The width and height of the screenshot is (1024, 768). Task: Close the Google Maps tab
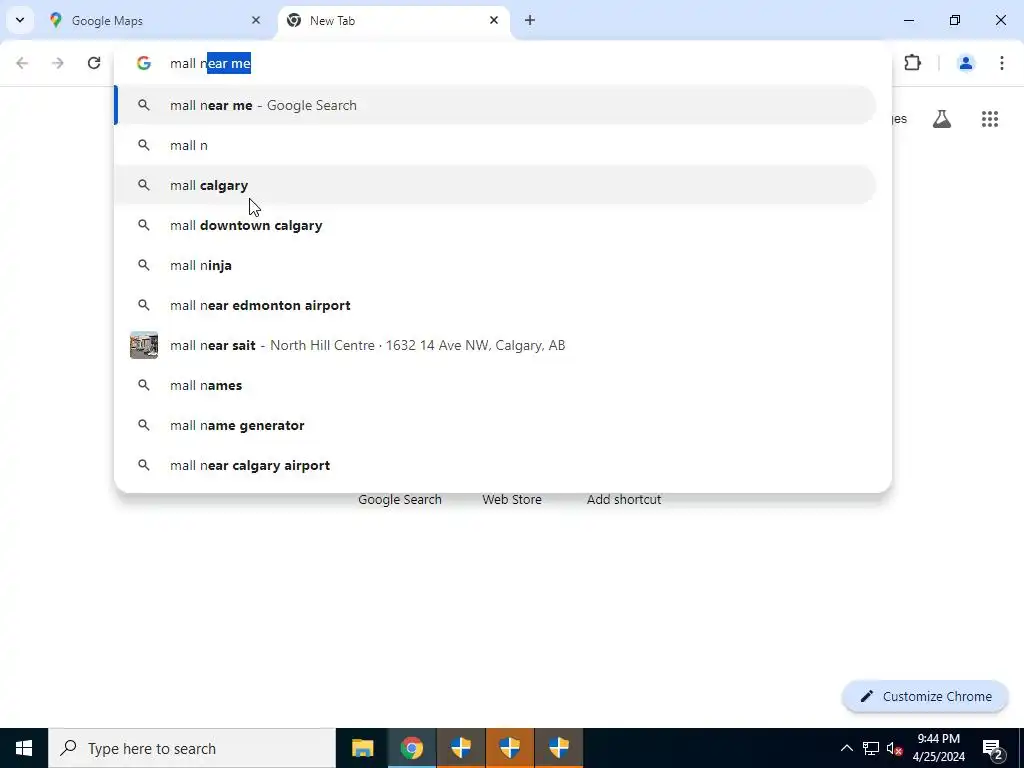(256, 20)
